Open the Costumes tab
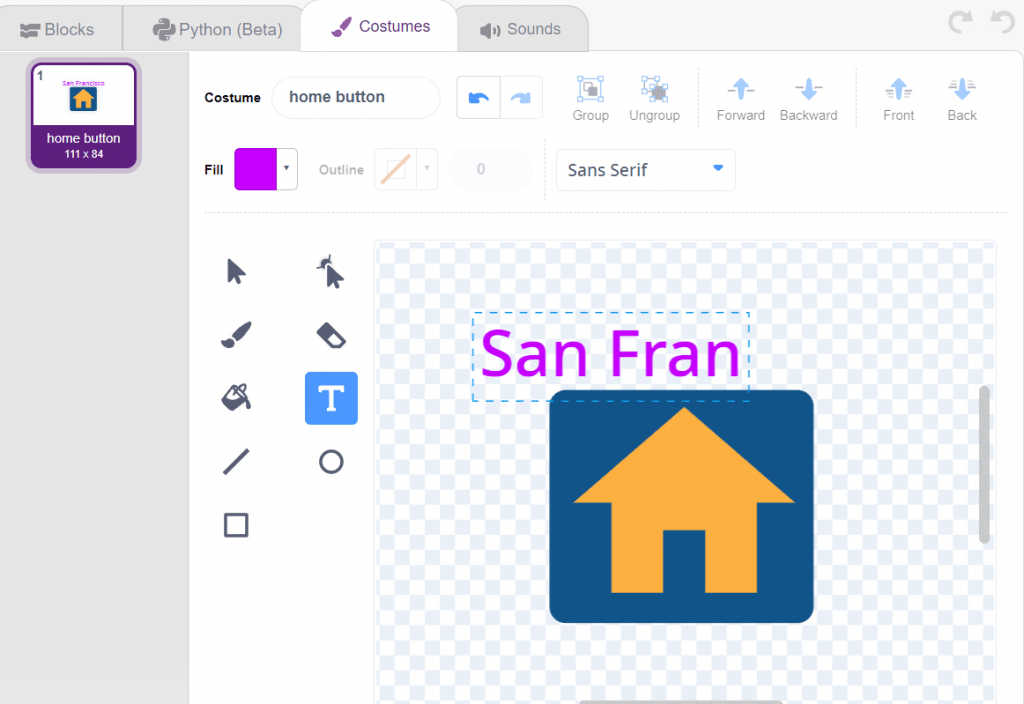Screen dimensions: 1024x704 pos(379,27)
